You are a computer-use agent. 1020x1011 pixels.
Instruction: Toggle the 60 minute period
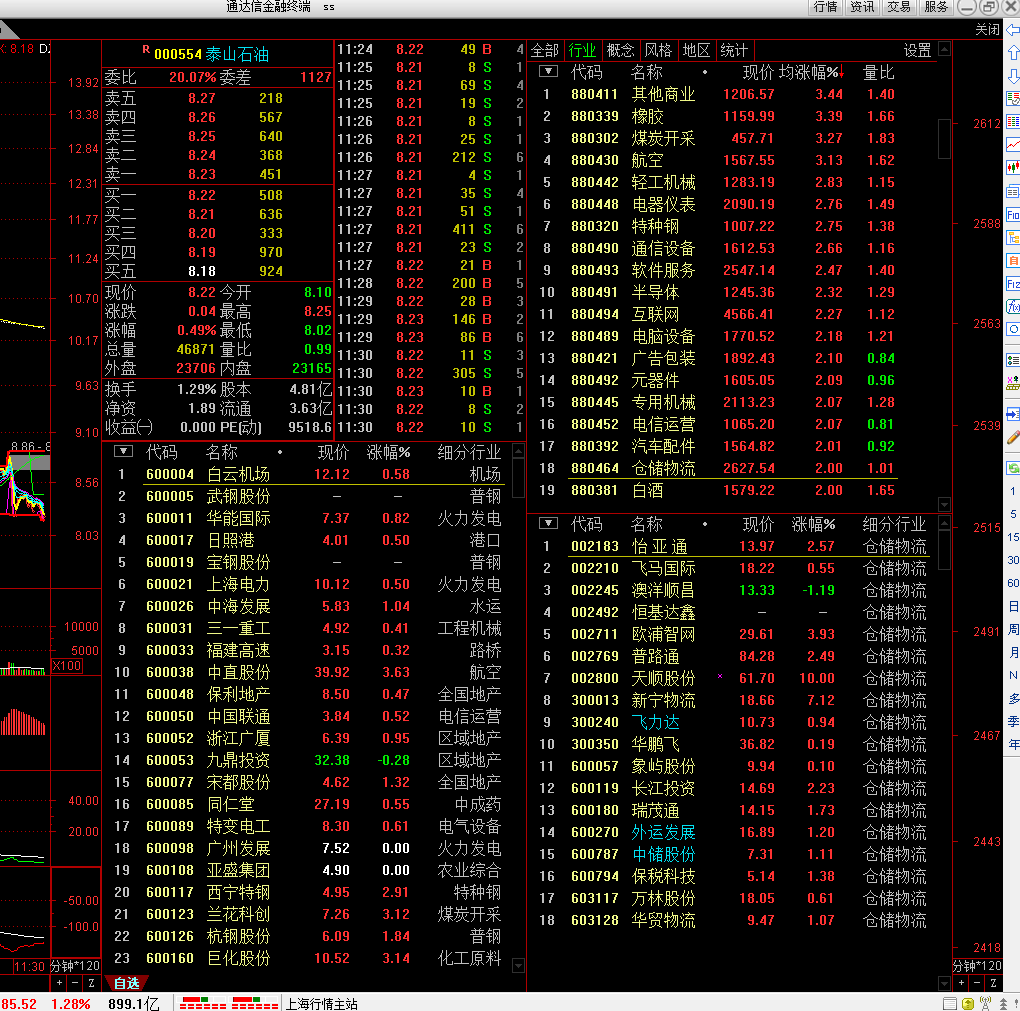point(1013,583)
